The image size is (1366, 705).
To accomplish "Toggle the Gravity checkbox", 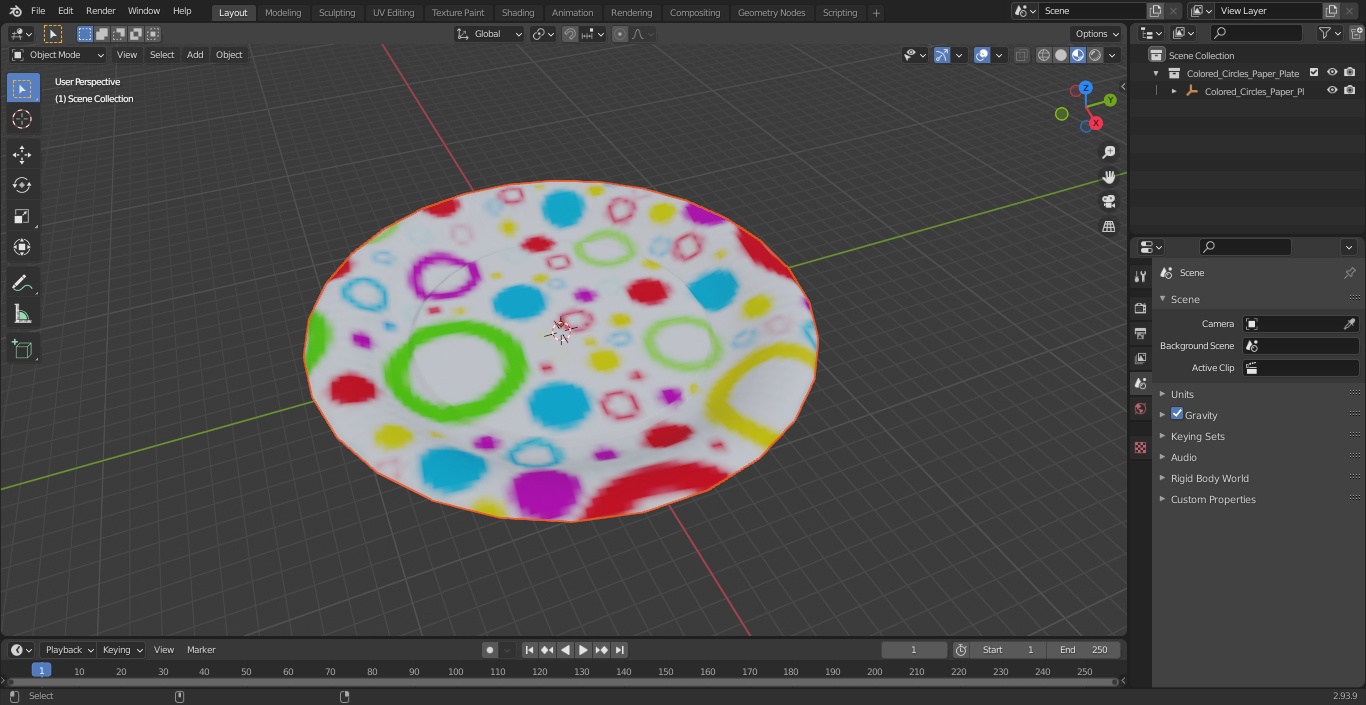I will (1177, 414).
